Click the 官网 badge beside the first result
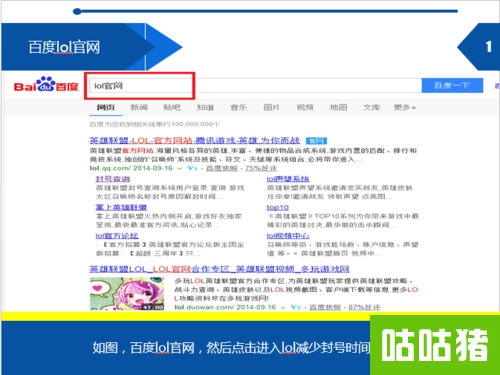The width and height of the screenshot is (500, 375). point(316,141)
